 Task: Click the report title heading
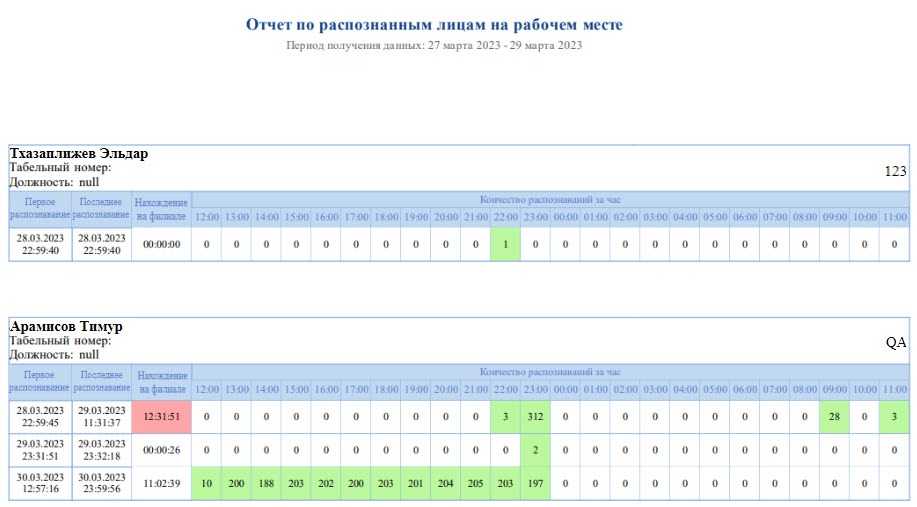point(434,23)
